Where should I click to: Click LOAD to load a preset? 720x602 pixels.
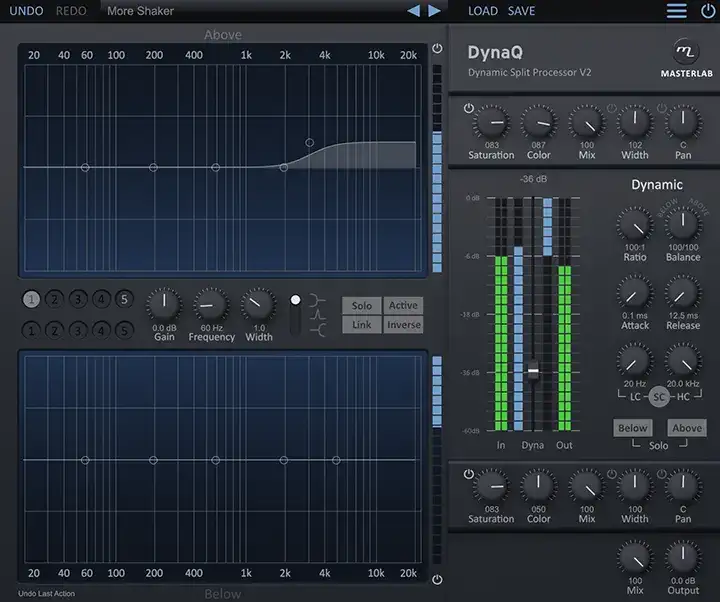(483, 11)
